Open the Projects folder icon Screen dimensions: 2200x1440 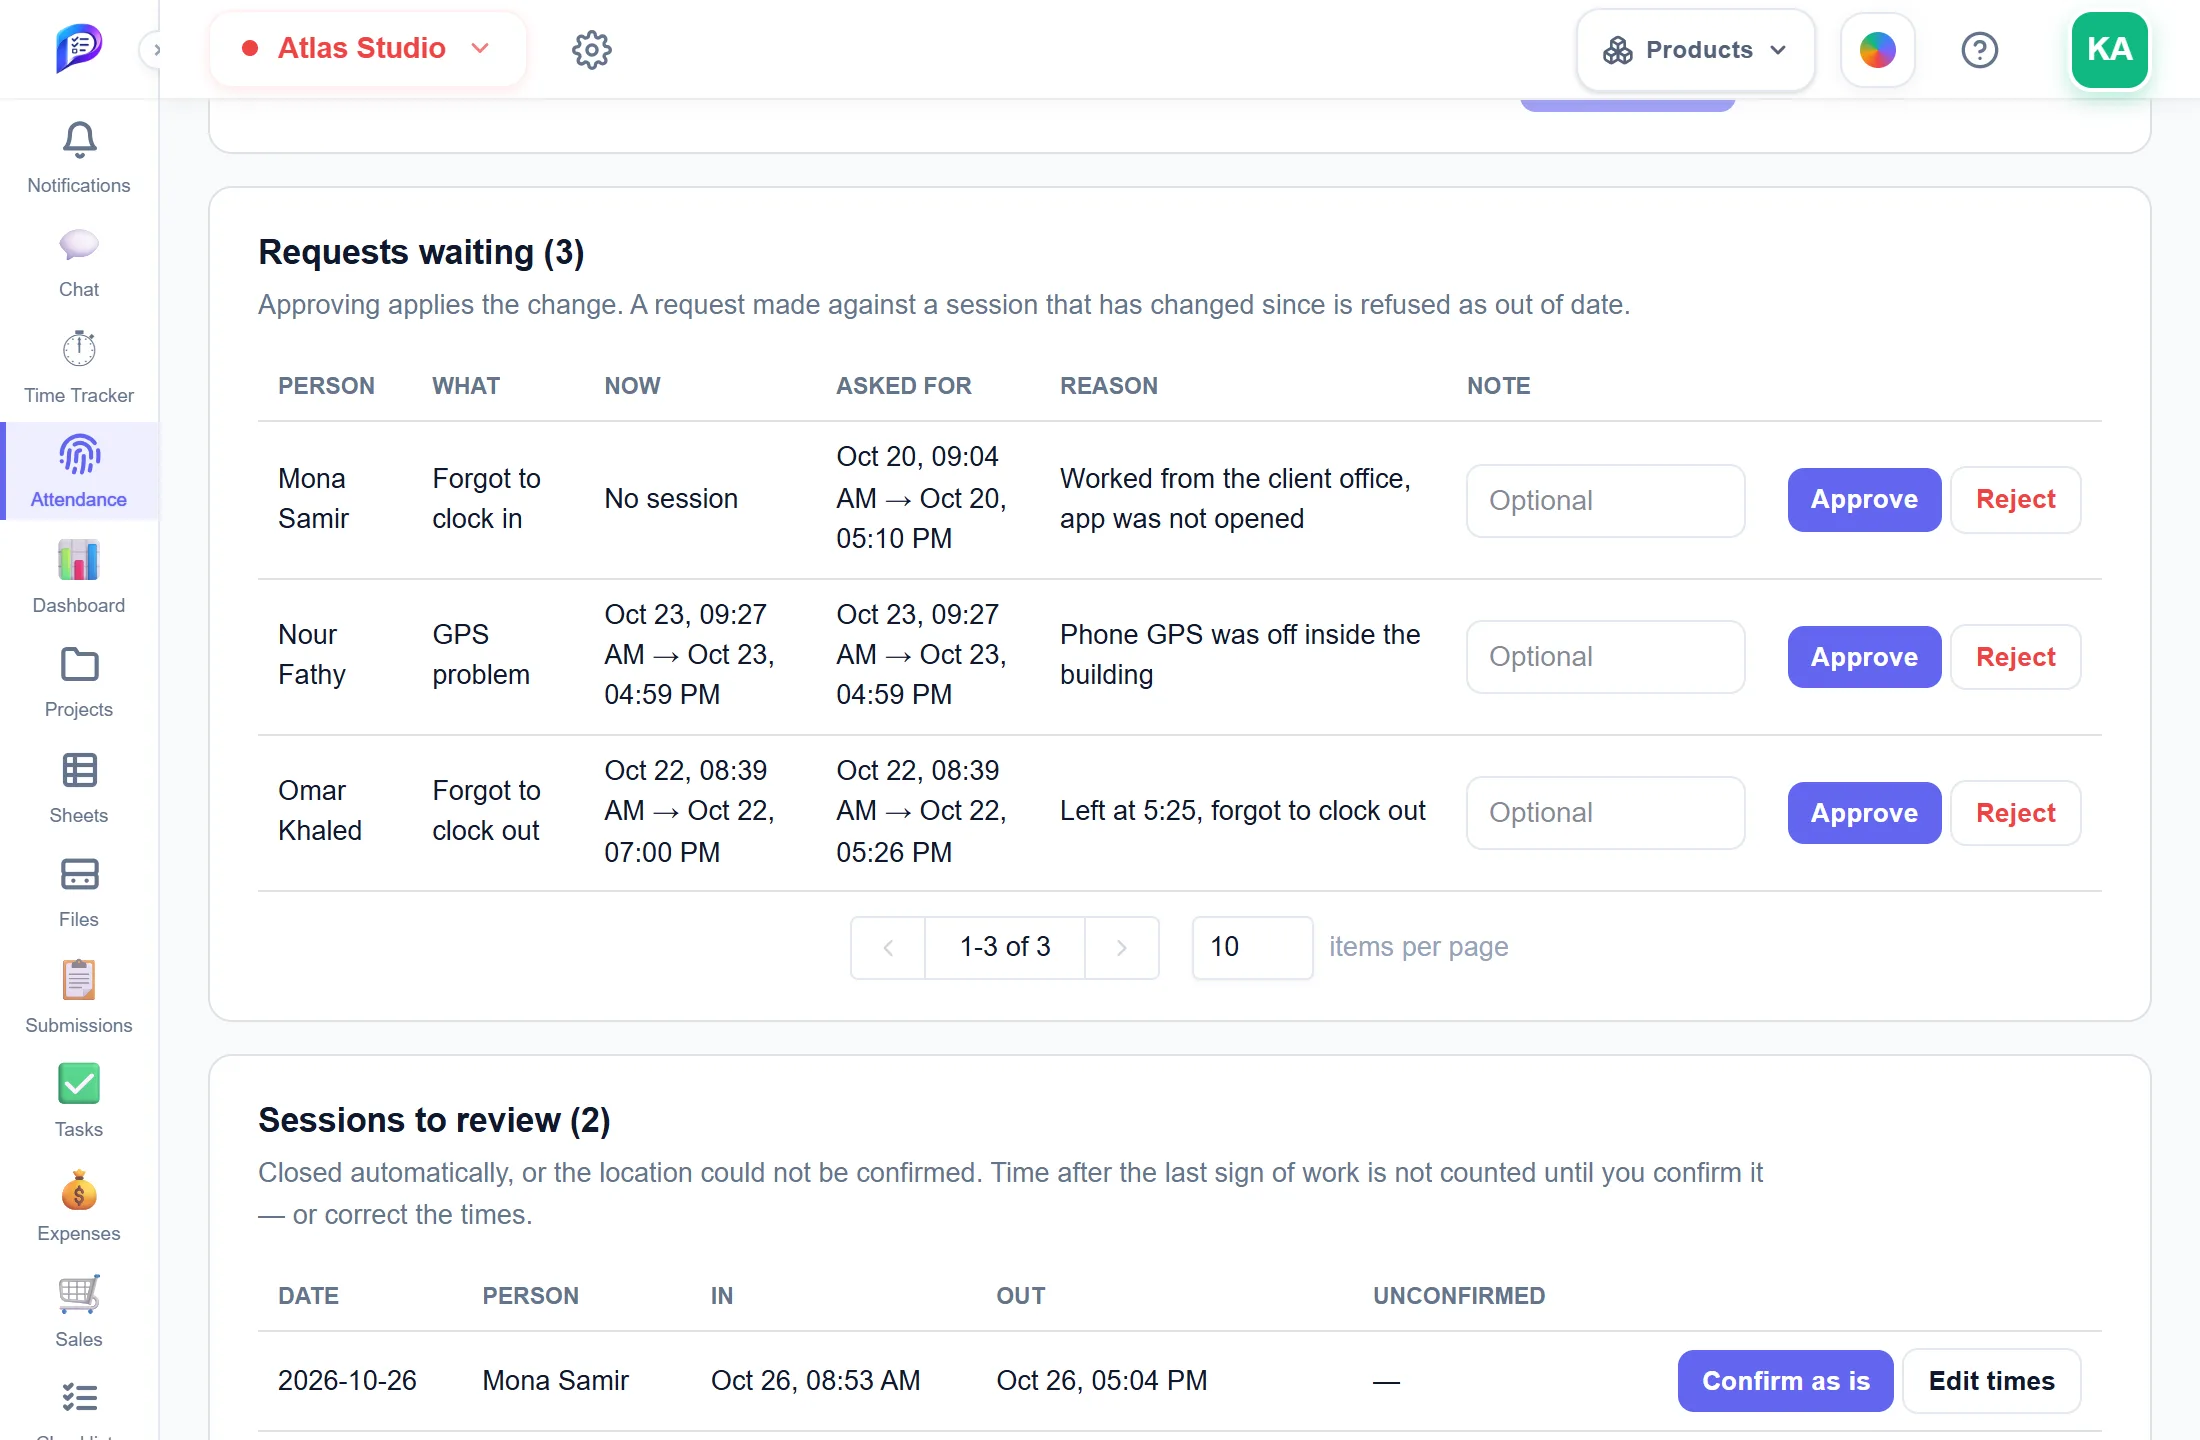click(79, 665)
